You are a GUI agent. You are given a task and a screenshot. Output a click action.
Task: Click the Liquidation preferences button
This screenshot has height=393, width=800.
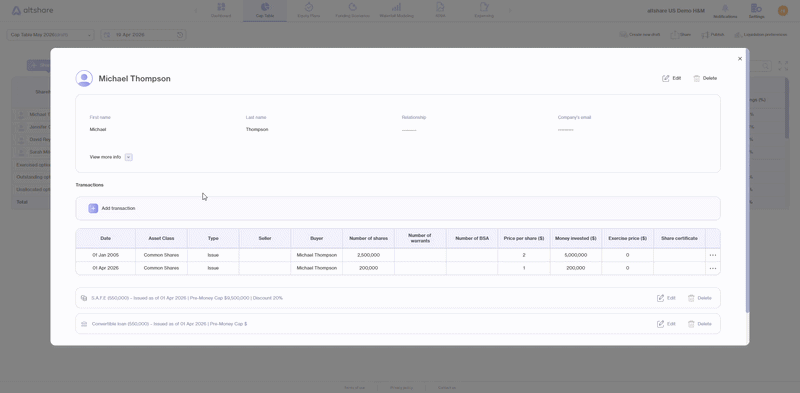[761, 35]
